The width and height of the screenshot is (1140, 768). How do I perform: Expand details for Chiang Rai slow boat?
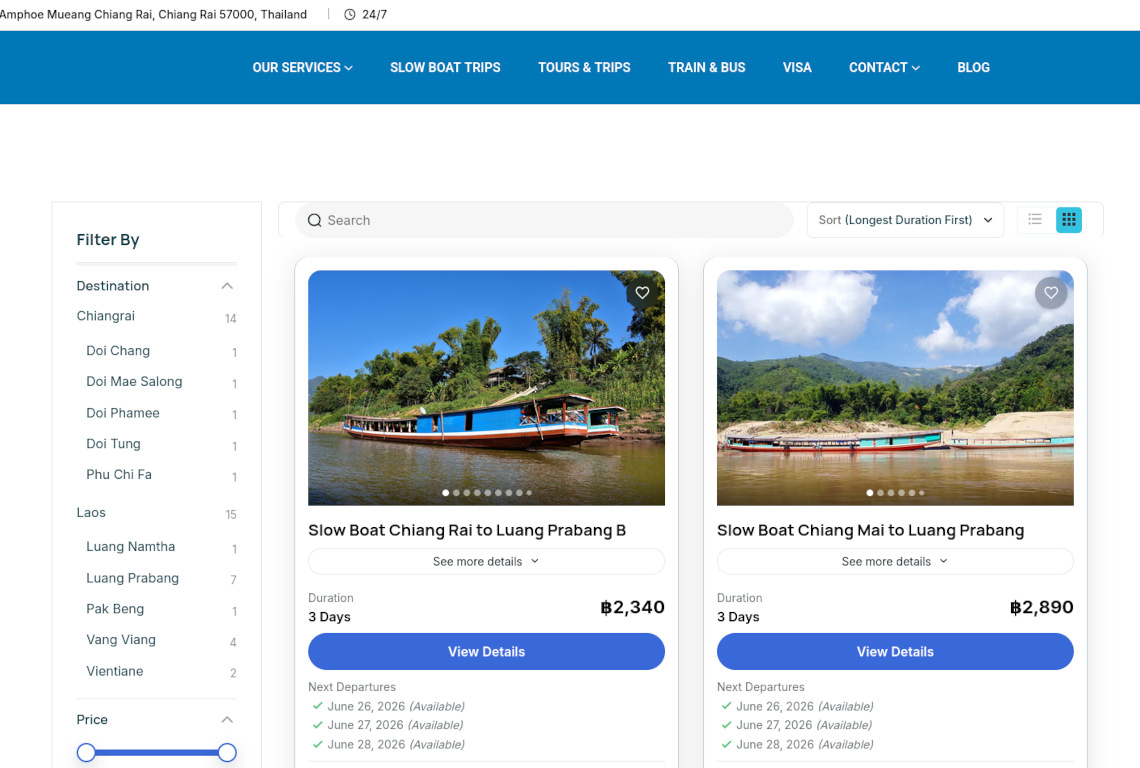coord(486,561)
